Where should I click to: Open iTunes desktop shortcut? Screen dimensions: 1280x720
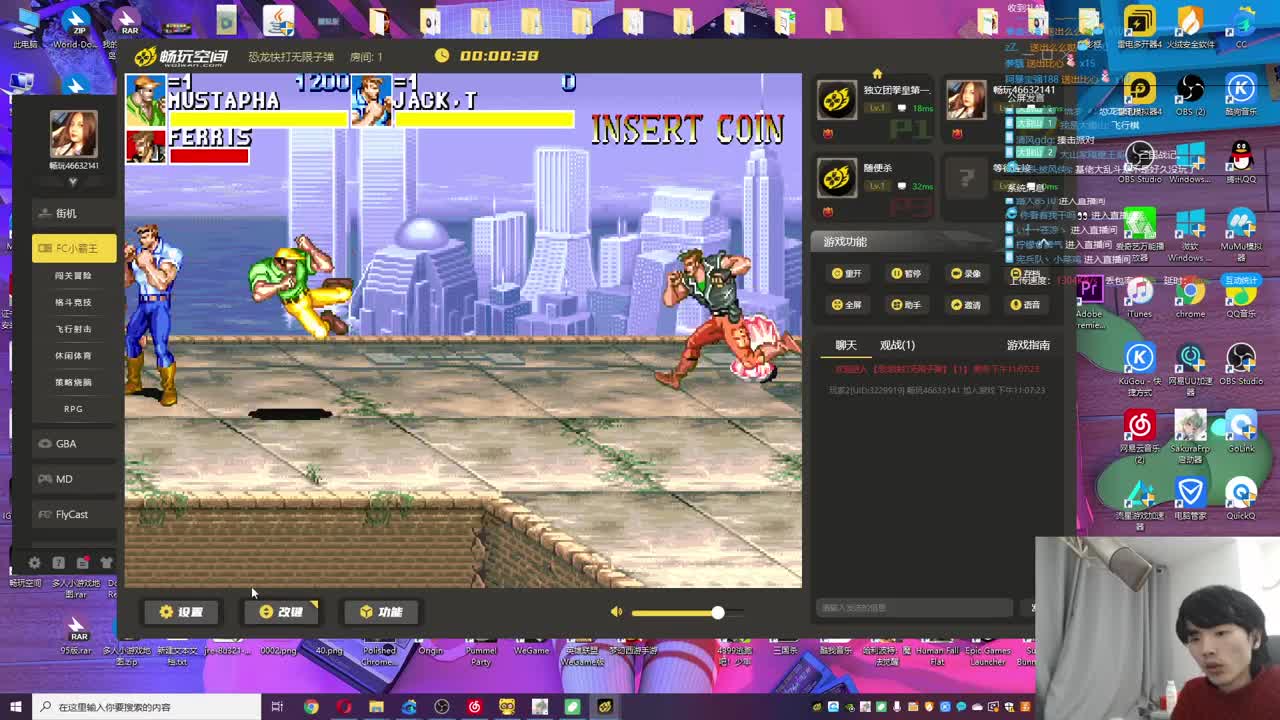coord(1139,297)
